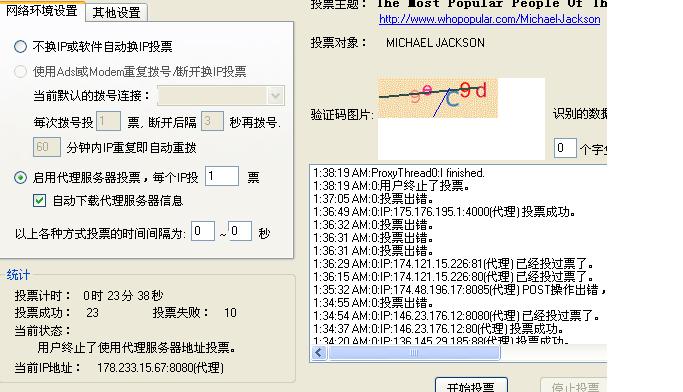Click the 个字 character count input field

pyautogui.click(x=565, y=148)
